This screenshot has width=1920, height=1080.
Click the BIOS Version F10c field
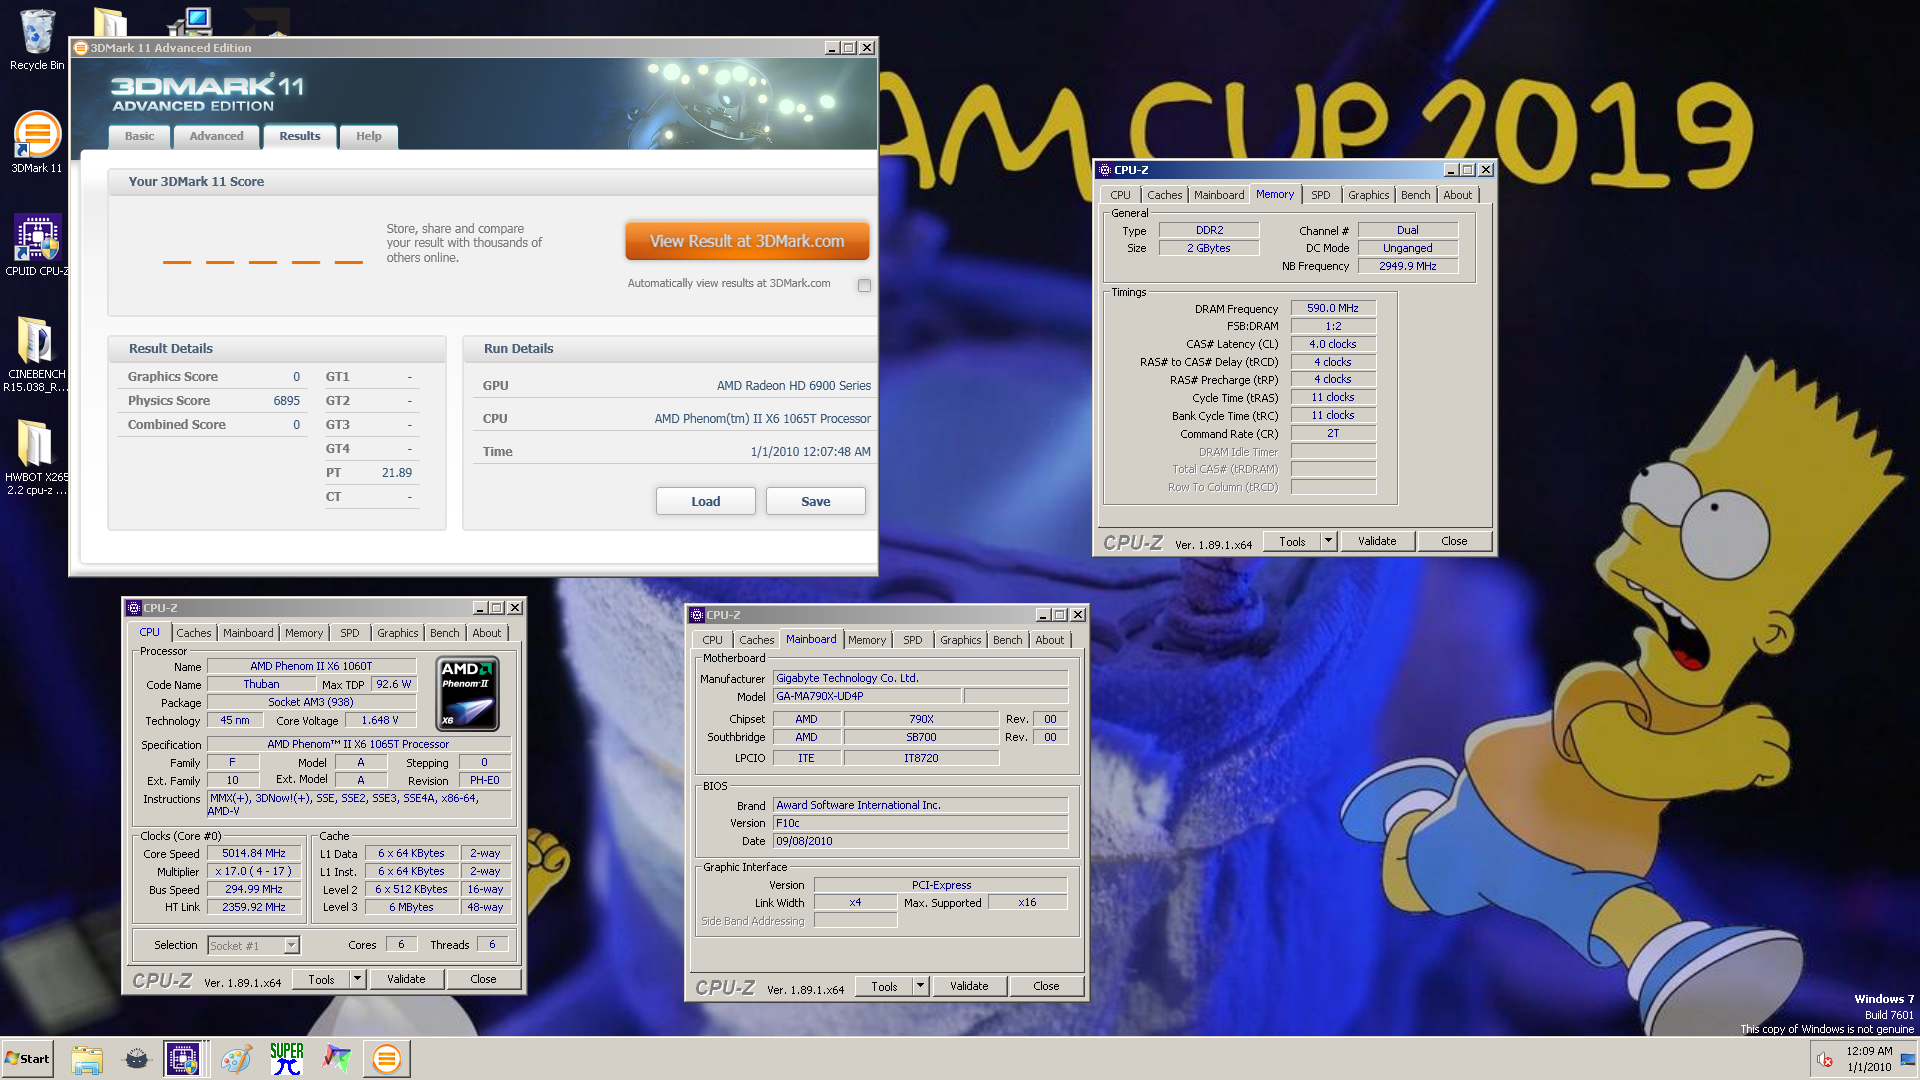[920, 823]
